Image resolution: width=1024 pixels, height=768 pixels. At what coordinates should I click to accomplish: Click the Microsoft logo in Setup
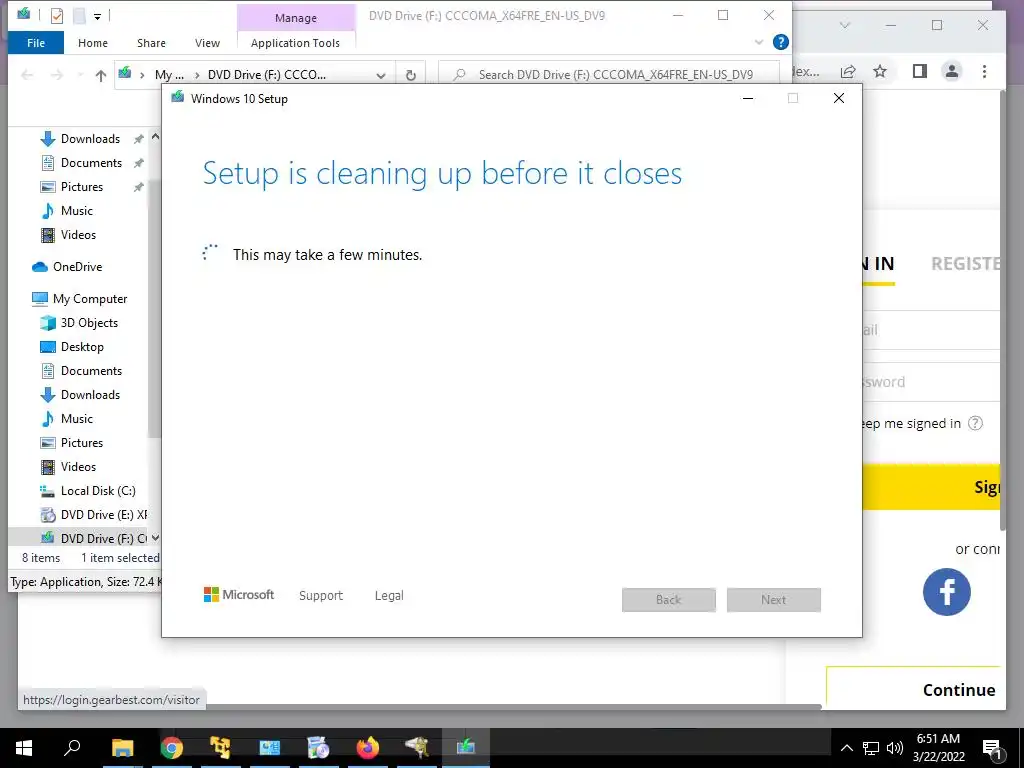239,594
